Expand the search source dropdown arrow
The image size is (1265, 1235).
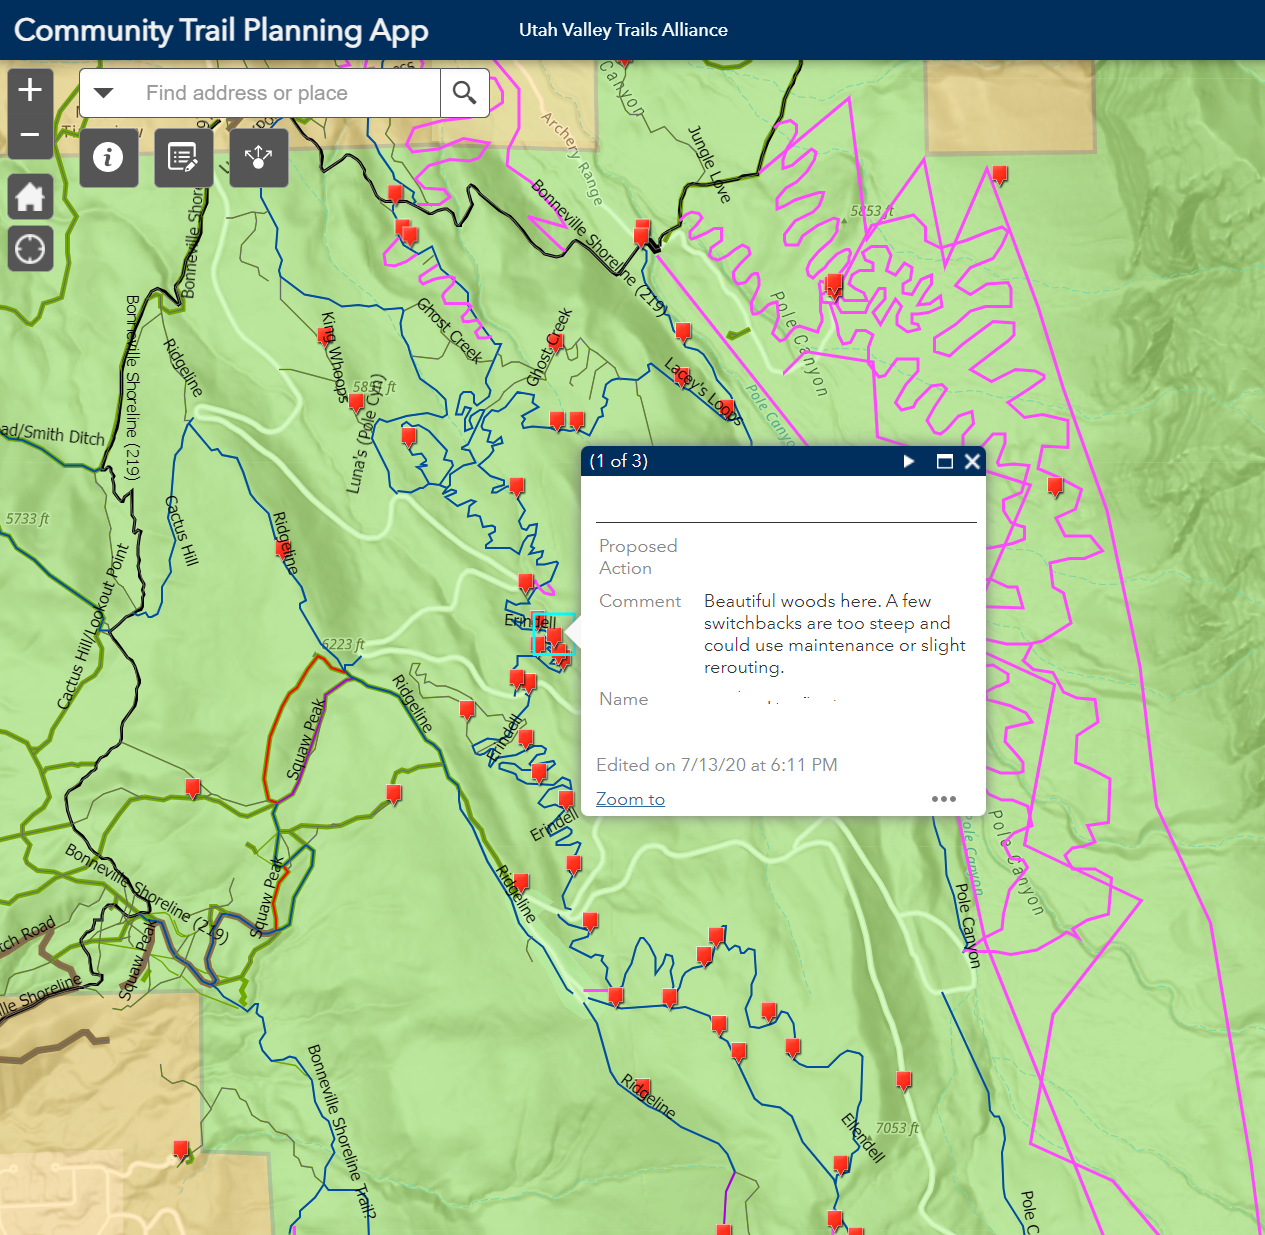(103, 93)
